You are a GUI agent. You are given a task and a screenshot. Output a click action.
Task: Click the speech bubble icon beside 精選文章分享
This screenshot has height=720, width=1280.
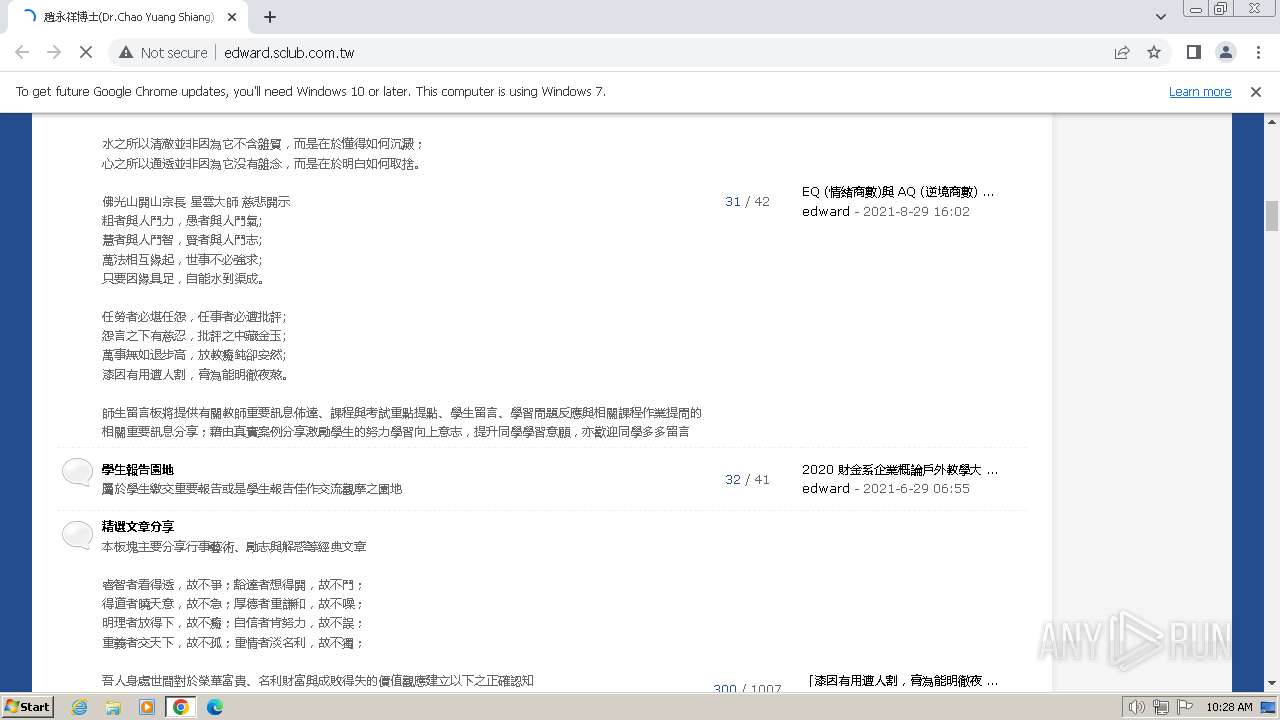click(x=77, y=535)
